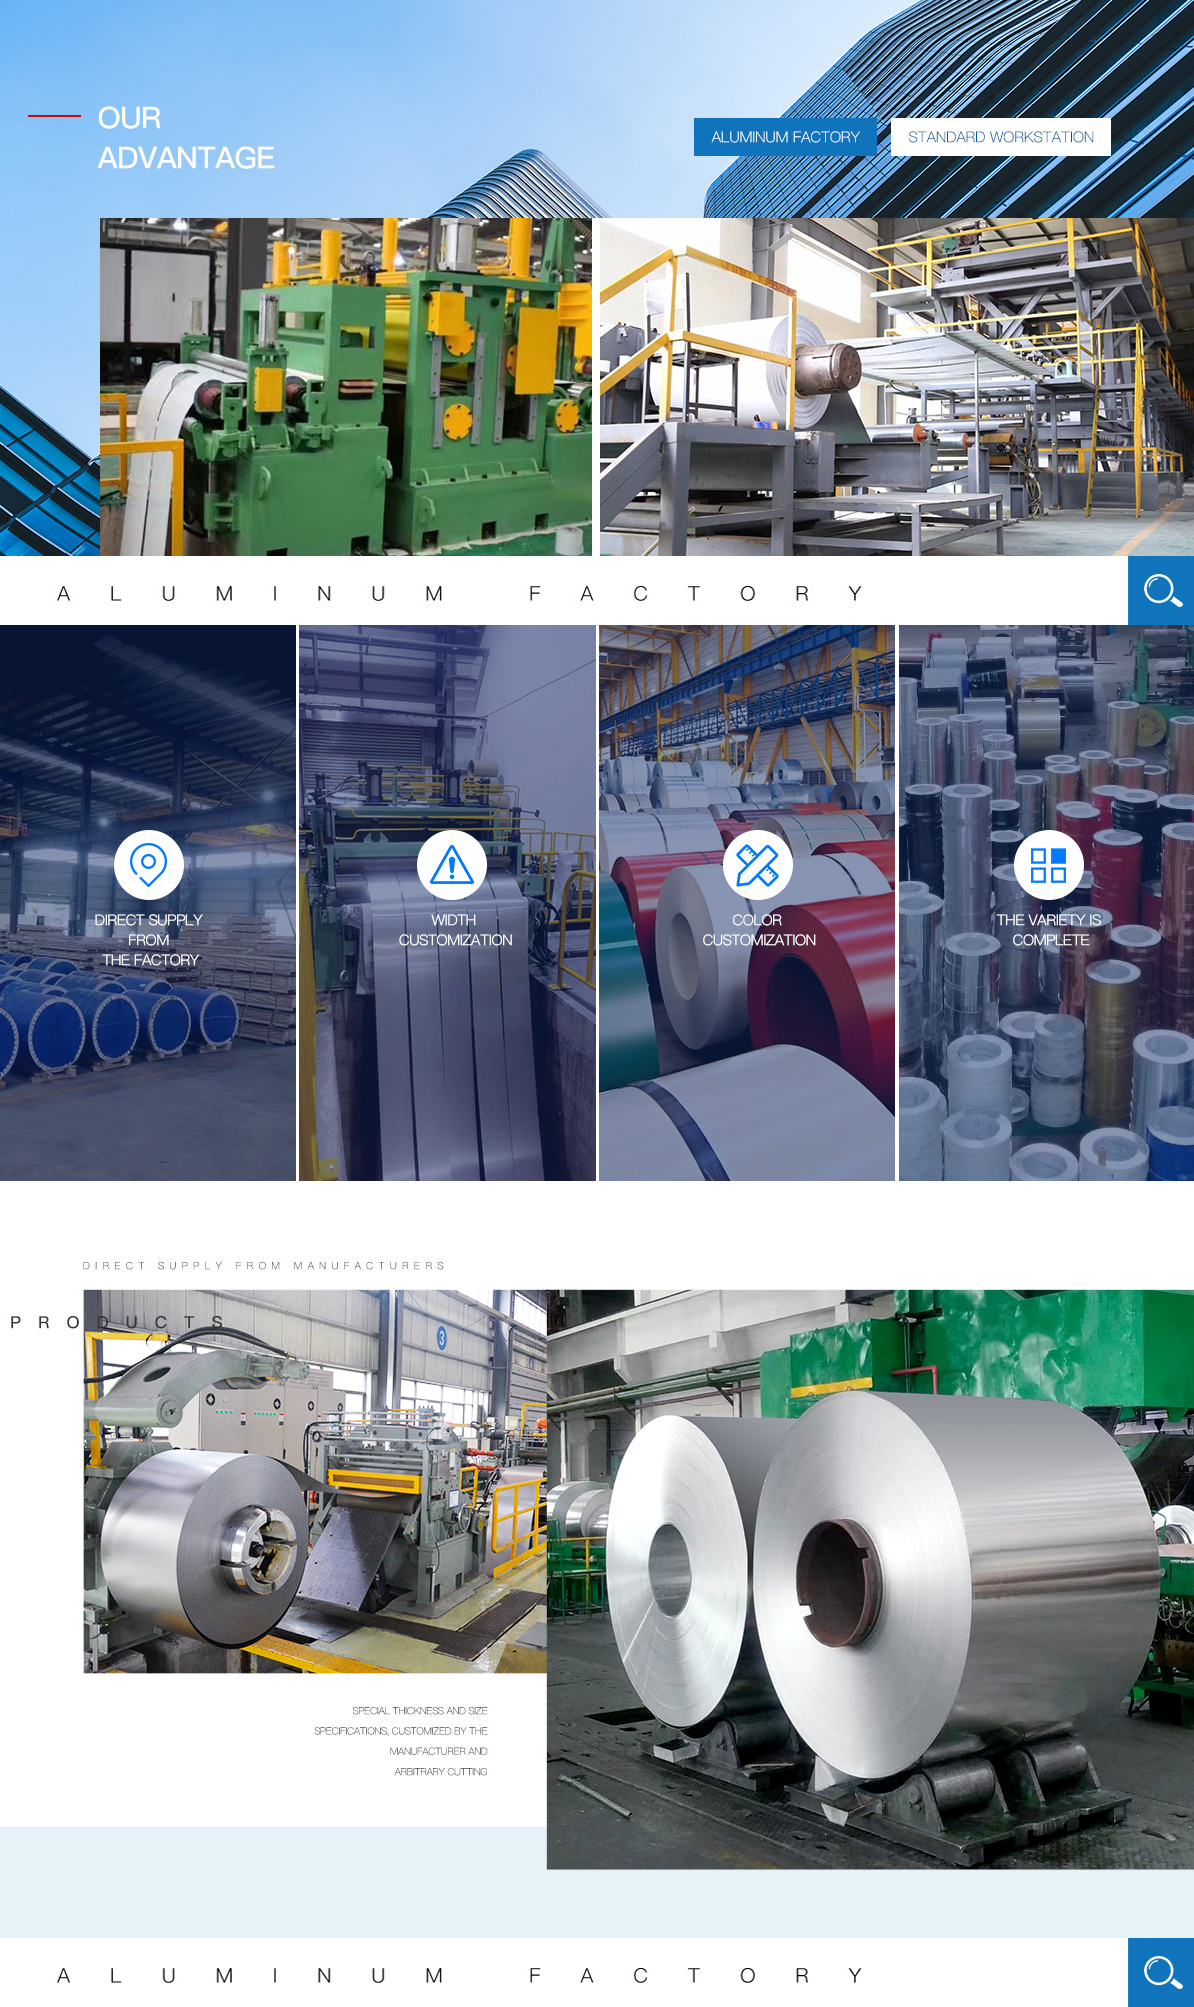Click the SPECIAL THICKNESS AND SIZE description
Viewport: 1194px width, 2007px height.
[x=401, y=1741]
